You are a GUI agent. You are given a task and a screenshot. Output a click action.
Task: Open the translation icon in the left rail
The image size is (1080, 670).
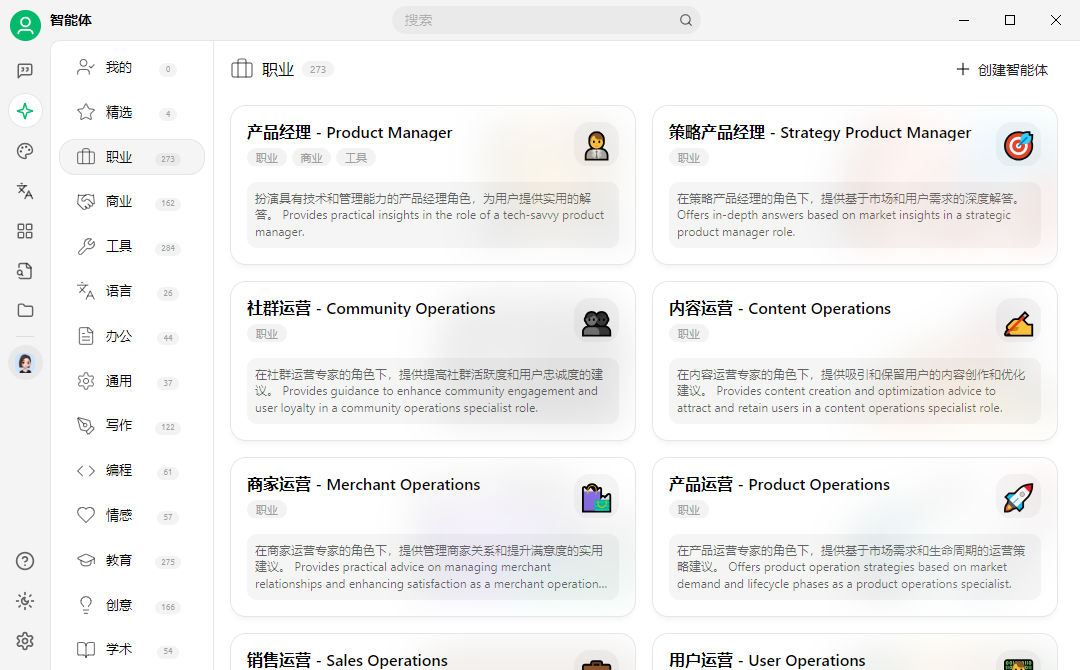point(25,190)
